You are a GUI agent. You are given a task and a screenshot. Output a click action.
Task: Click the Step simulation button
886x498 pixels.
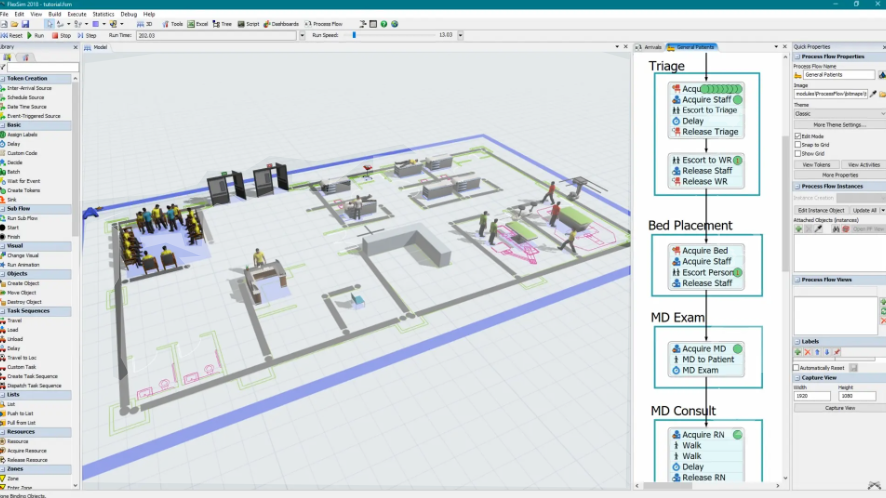point(87,35)
